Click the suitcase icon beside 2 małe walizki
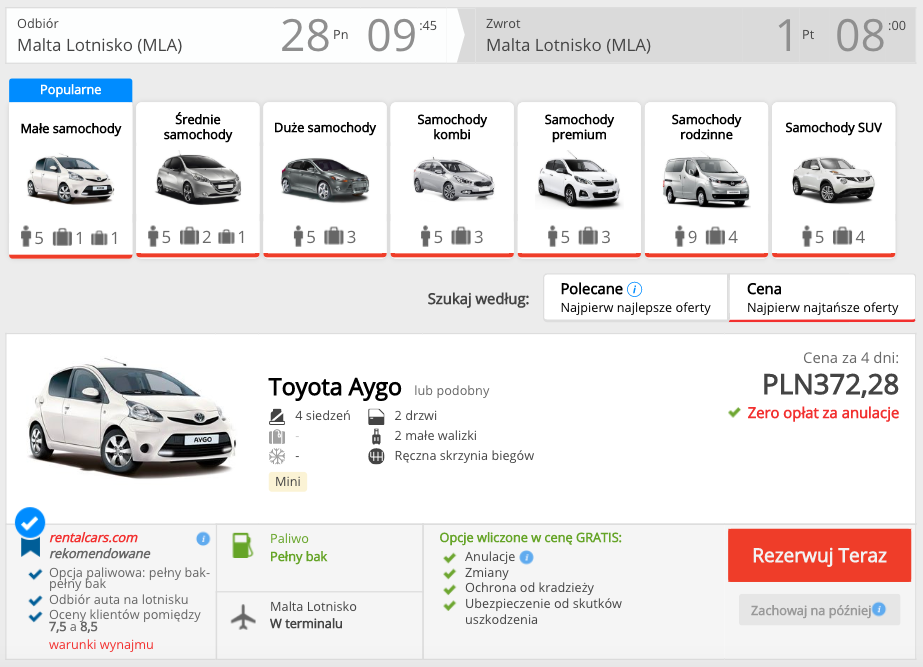The image size is (923, 667). pos(376,436)
